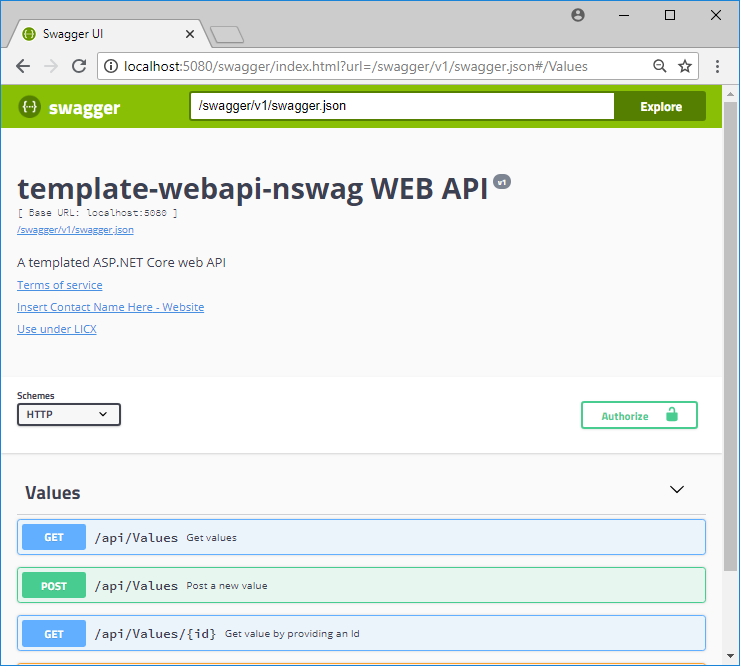Expand POST /api/Values Post a new value
Viewport: 740px width, 666px height.
tap(362, 585)
